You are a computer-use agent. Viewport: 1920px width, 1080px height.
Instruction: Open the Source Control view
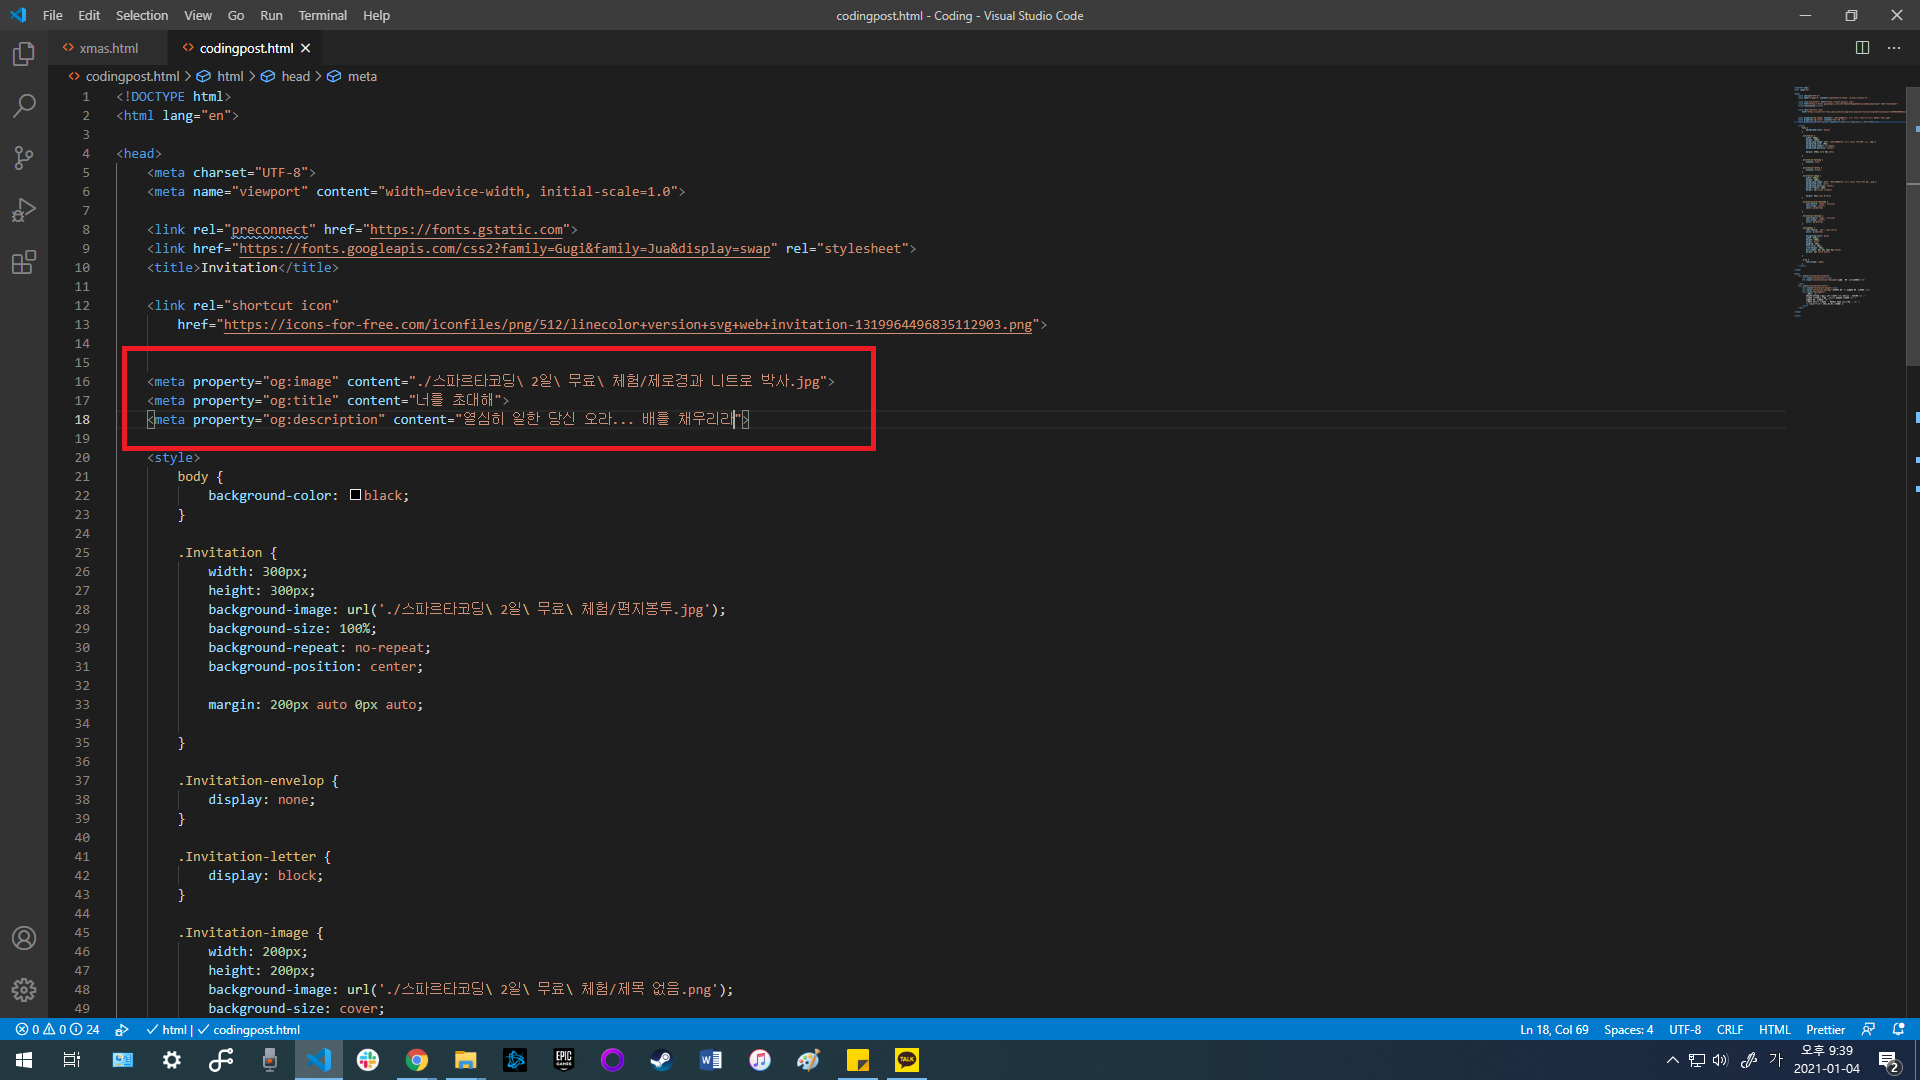[24, 158]
